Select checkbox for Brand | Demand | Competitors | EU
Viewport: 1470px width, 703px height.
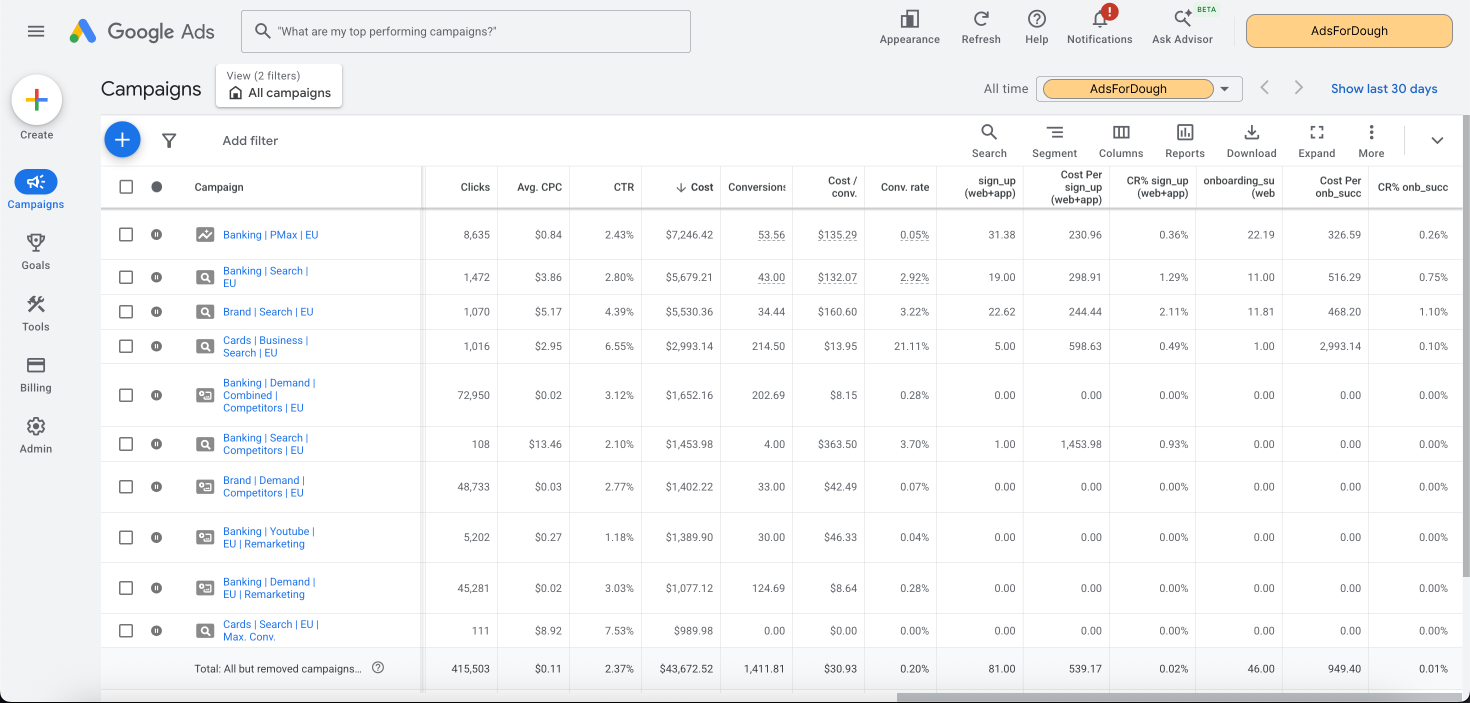[x=126, y=487]
